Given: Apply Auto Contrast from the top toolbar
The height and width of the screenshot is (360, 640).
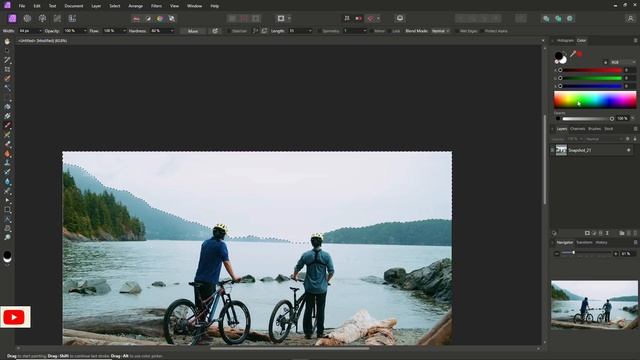Looking at the screenshot, I should [148, 18].
